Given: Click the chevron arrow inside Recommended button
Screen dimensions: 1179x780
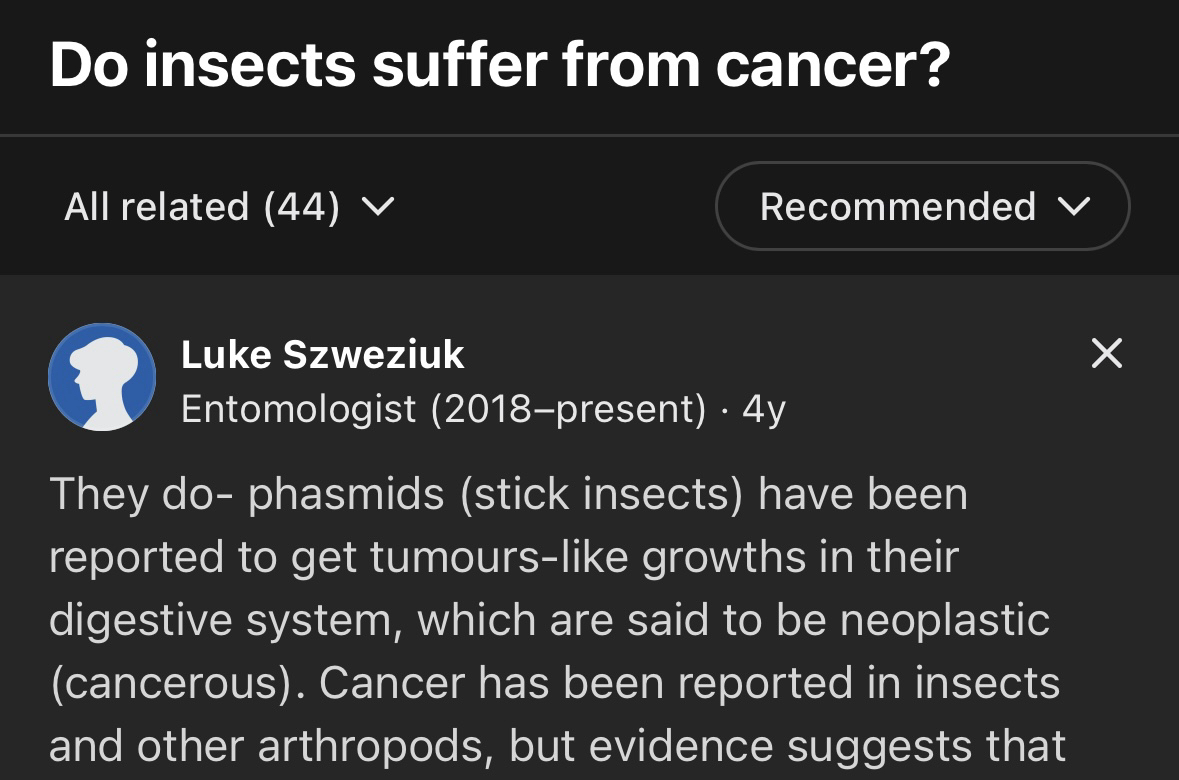Looking at the screenshot, I should point(1073,207).
